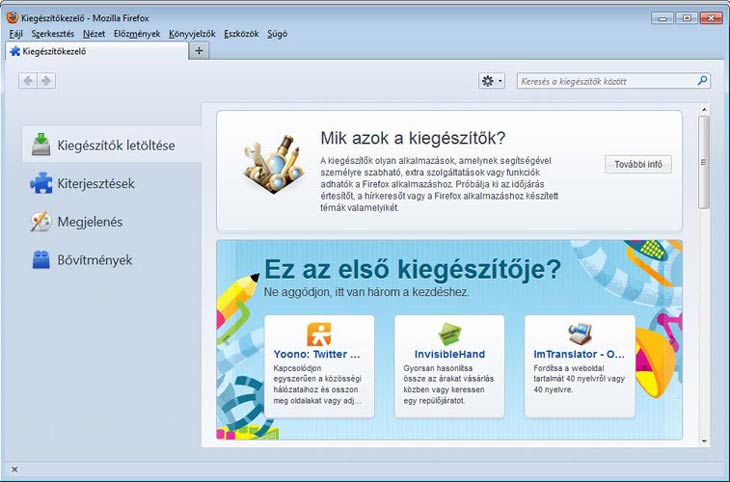
Task: Open the Könyvjelzők menu
Action: point(192,34)
